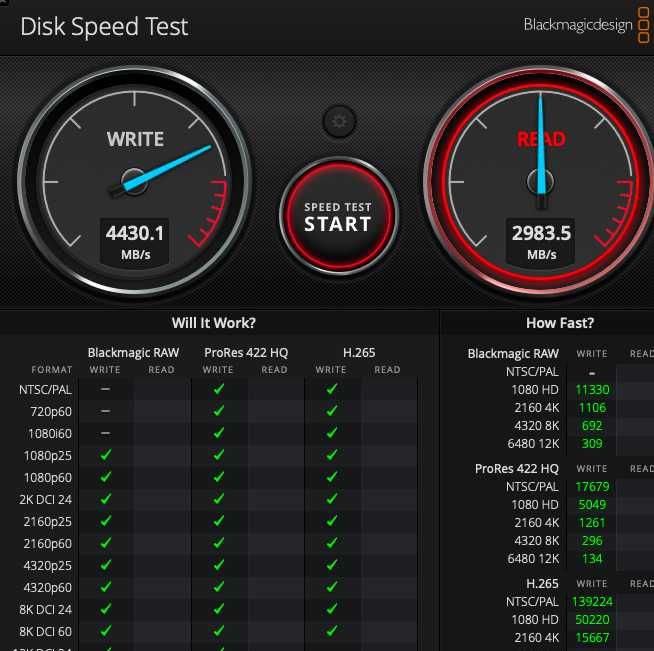Click the ProRes 2160 4K write value 1261
Viewport: 654px width, 651px height.
592,523
